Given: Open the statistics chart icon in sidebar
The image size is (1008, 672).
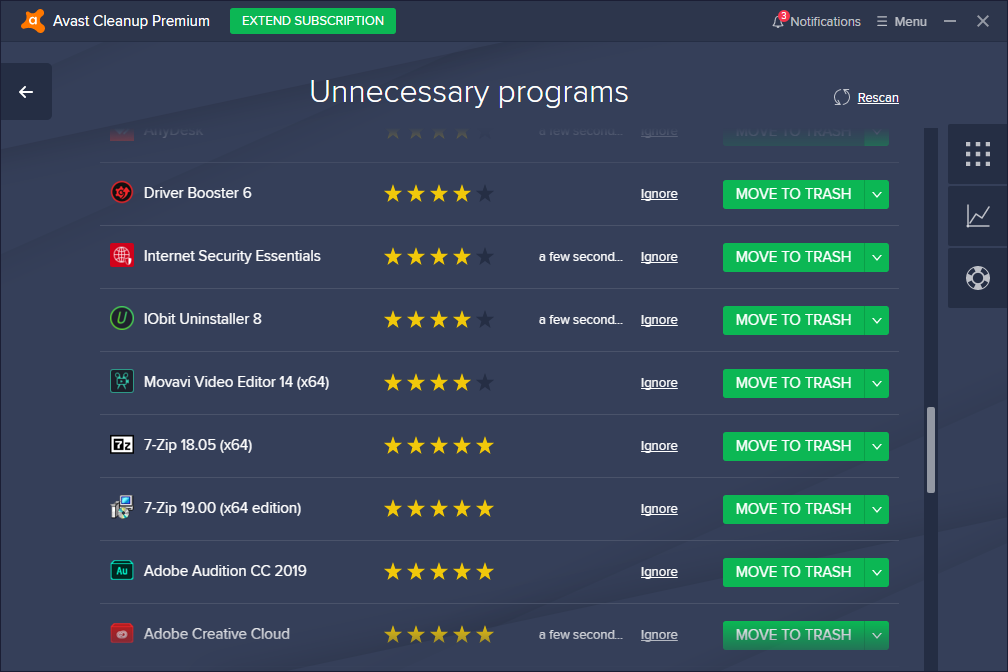Looking at the screenshot, I should click(x=977, y=216).
